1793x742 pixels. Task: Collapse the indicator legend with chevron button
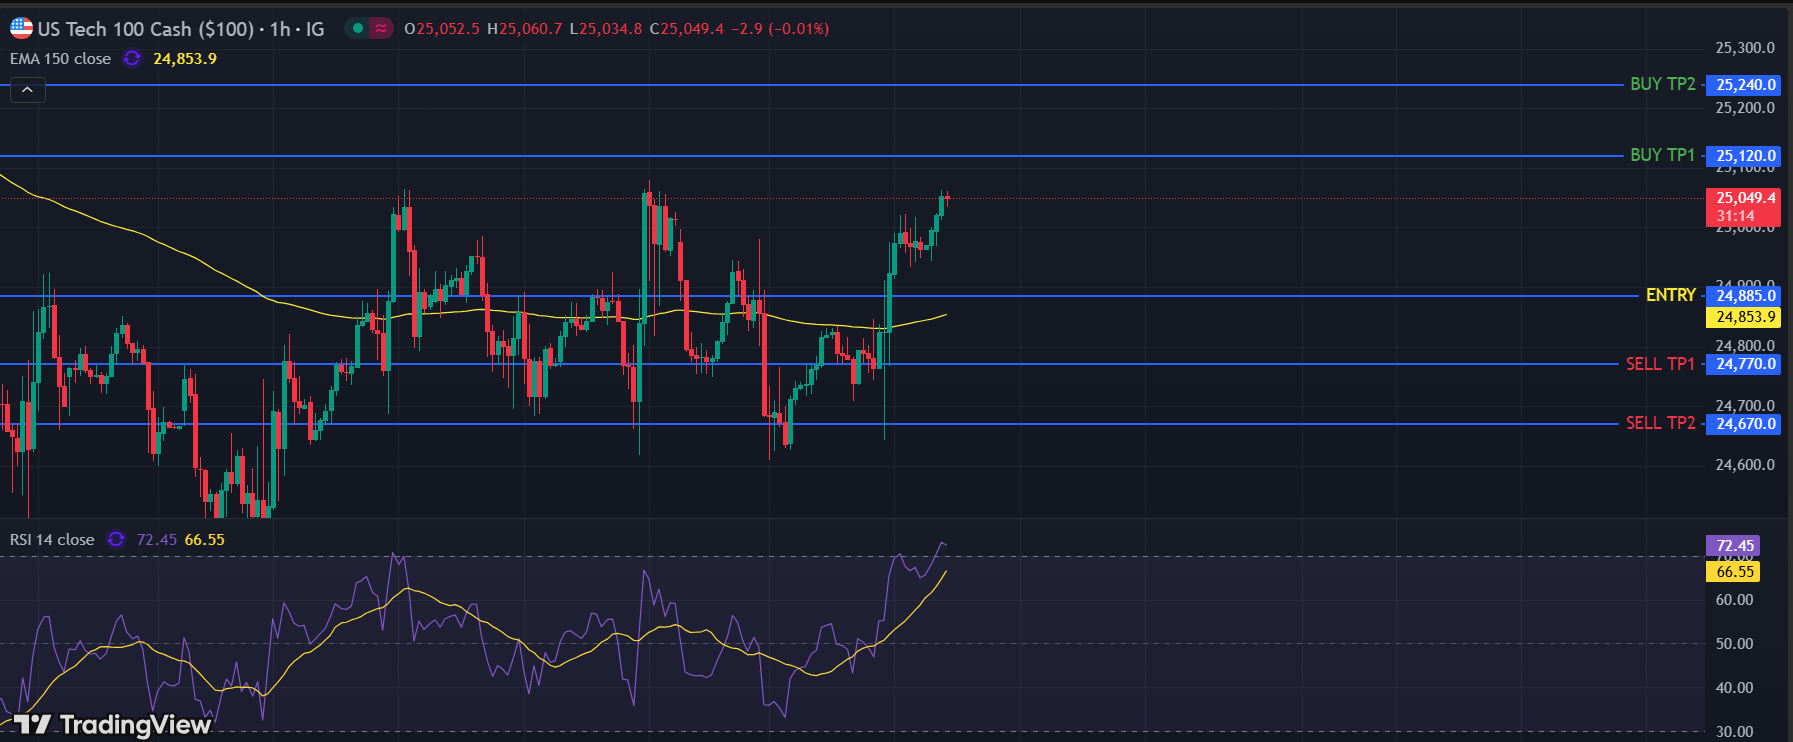(x=27, y=90)
